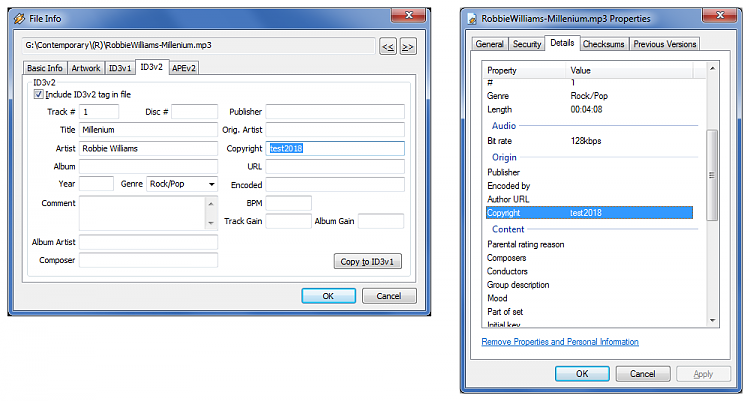Select the Part of set row
Screen dimensions: 750x401
(589, 312)
